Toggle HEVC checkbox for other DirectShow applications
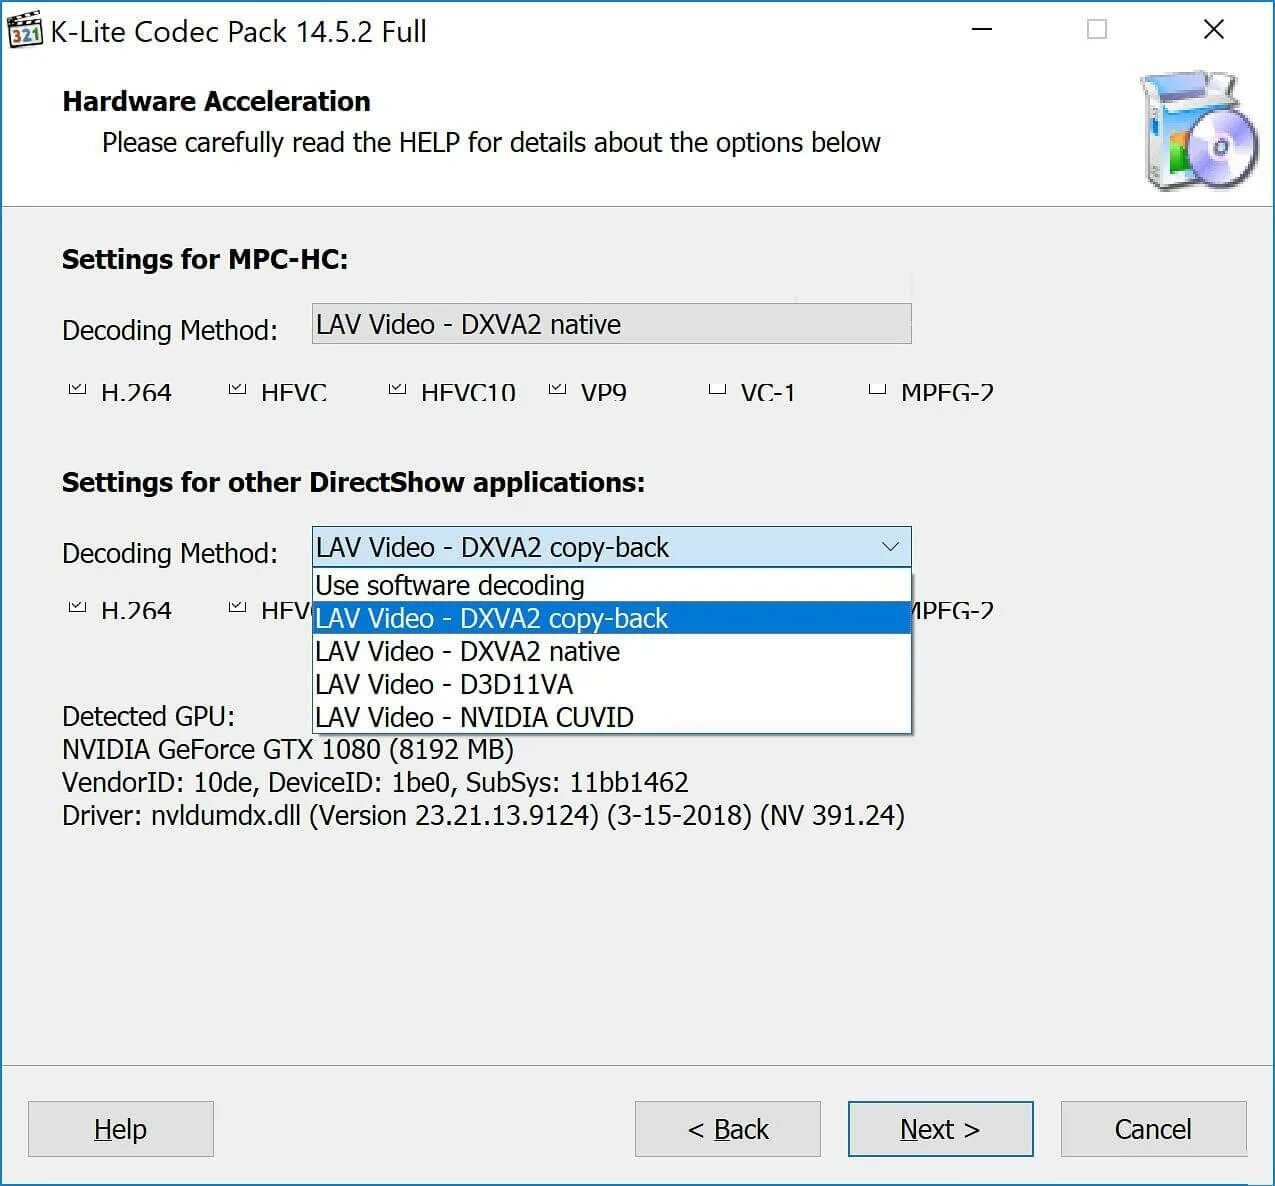1275x1186 pixels. 237,607
